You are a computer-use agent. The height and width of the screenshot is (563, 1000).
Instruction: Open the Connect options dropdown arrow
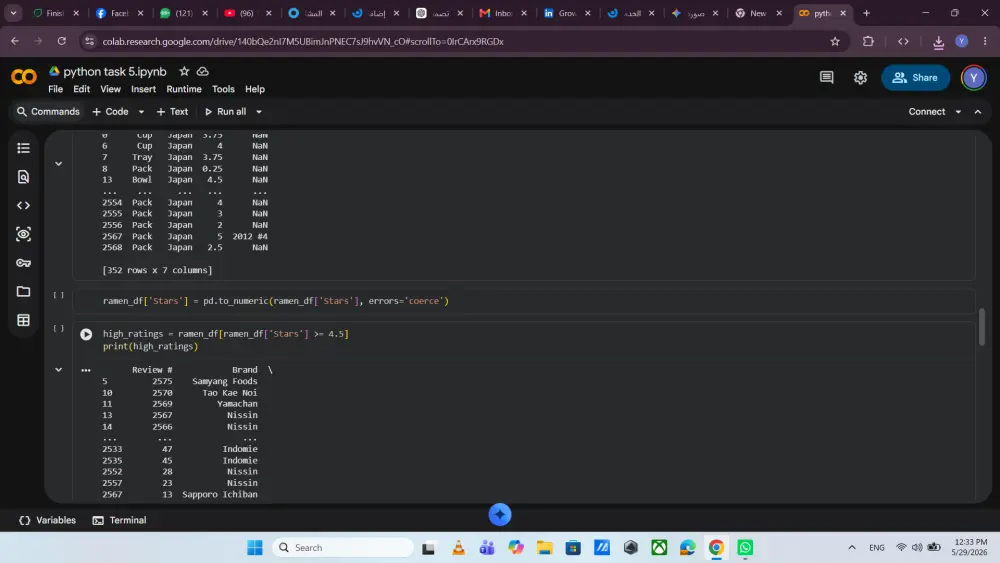958,112
